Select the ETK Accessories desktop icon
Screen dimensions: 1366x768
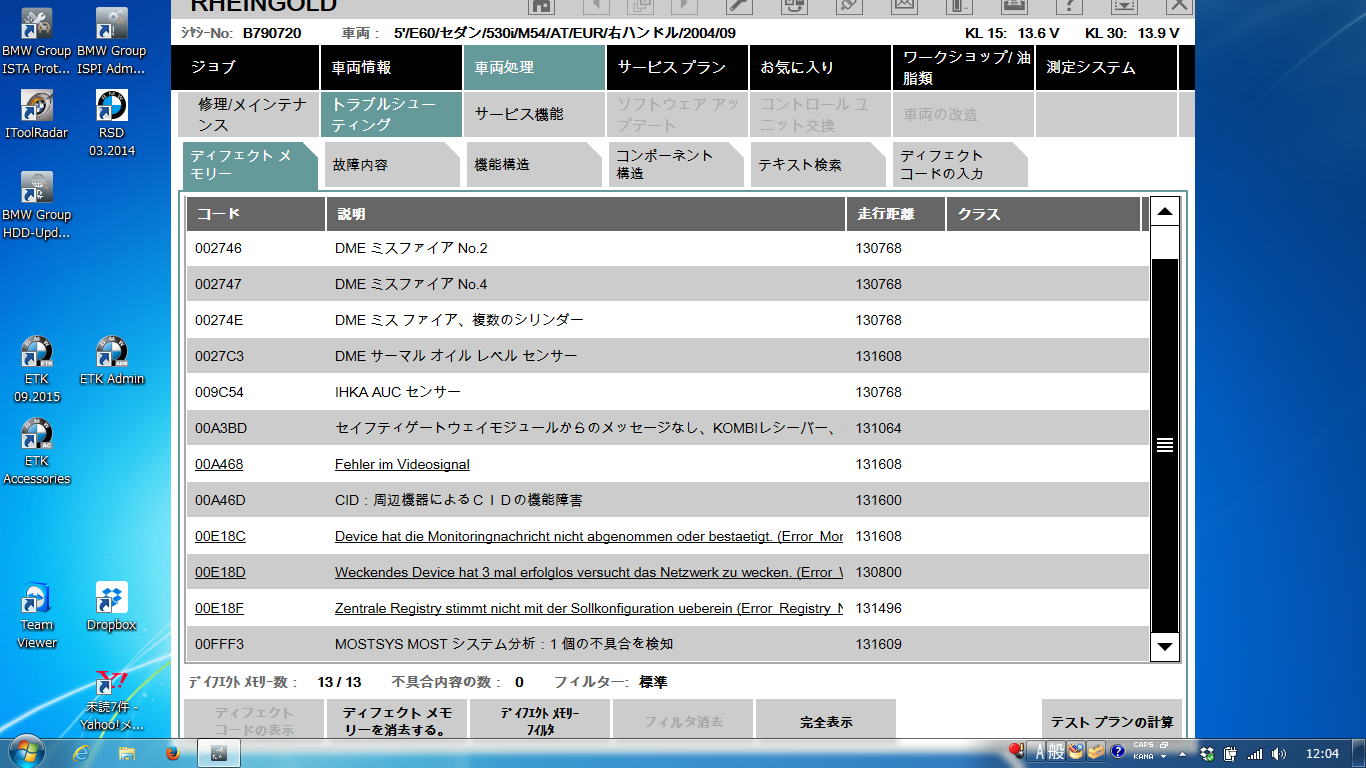[37, 452]
